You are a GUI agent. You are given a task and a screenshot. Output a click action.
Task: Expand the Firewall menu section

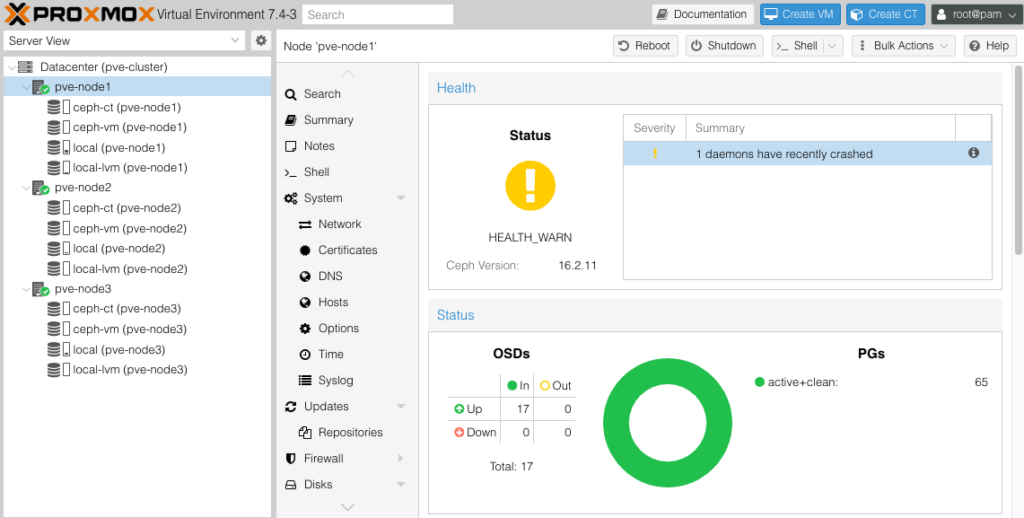click(x=401, y=459)
